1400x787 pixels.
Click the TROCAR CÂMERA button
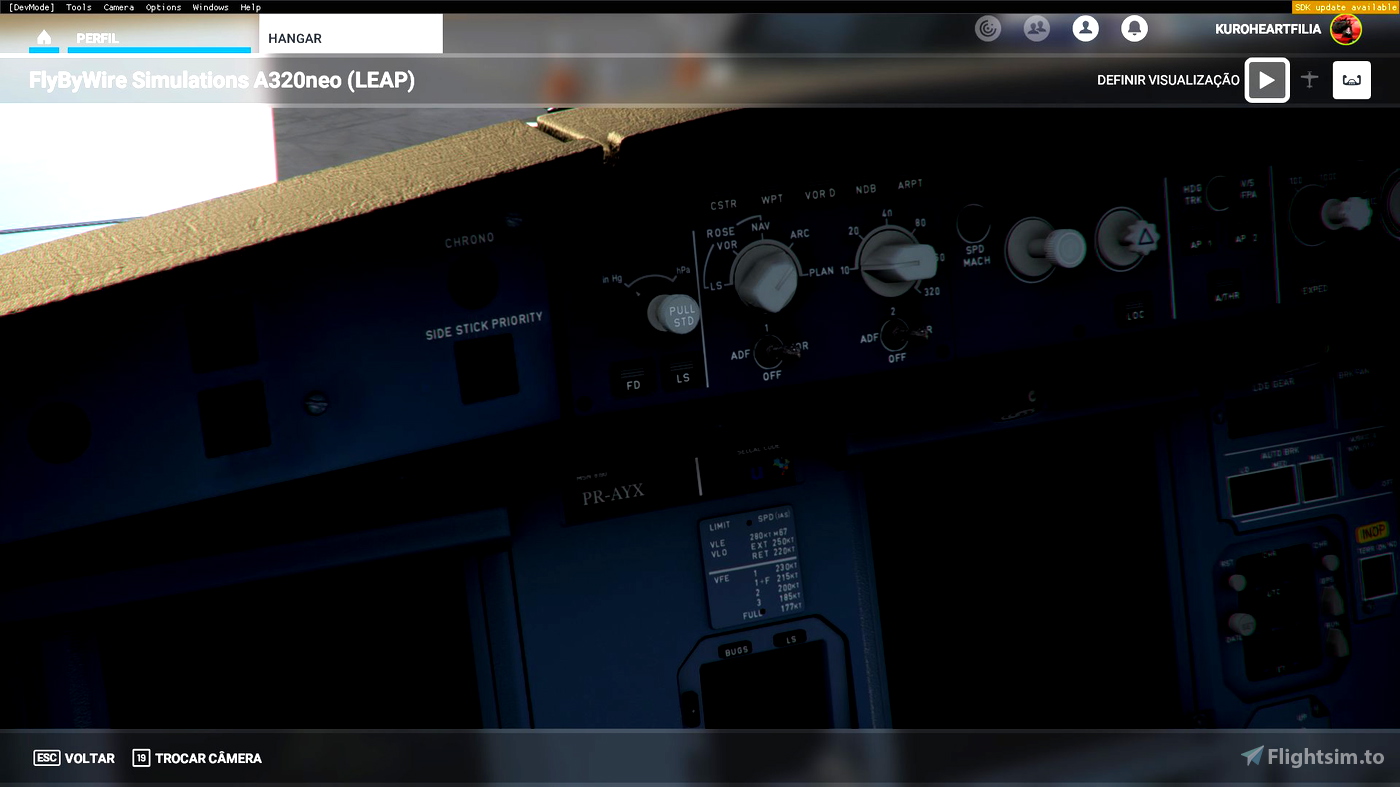(x=197, y=758)
